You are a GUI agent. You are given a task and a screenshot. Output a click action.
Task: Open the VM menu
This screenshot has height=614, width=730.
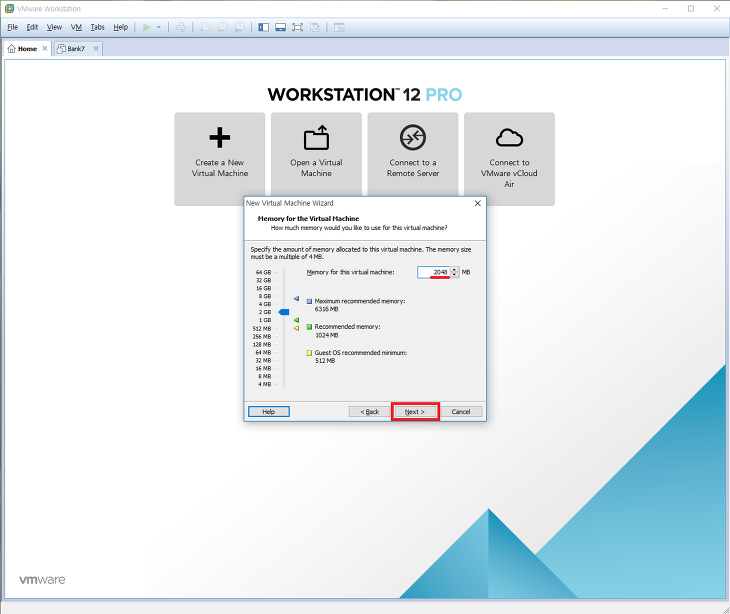coord(76,27)
